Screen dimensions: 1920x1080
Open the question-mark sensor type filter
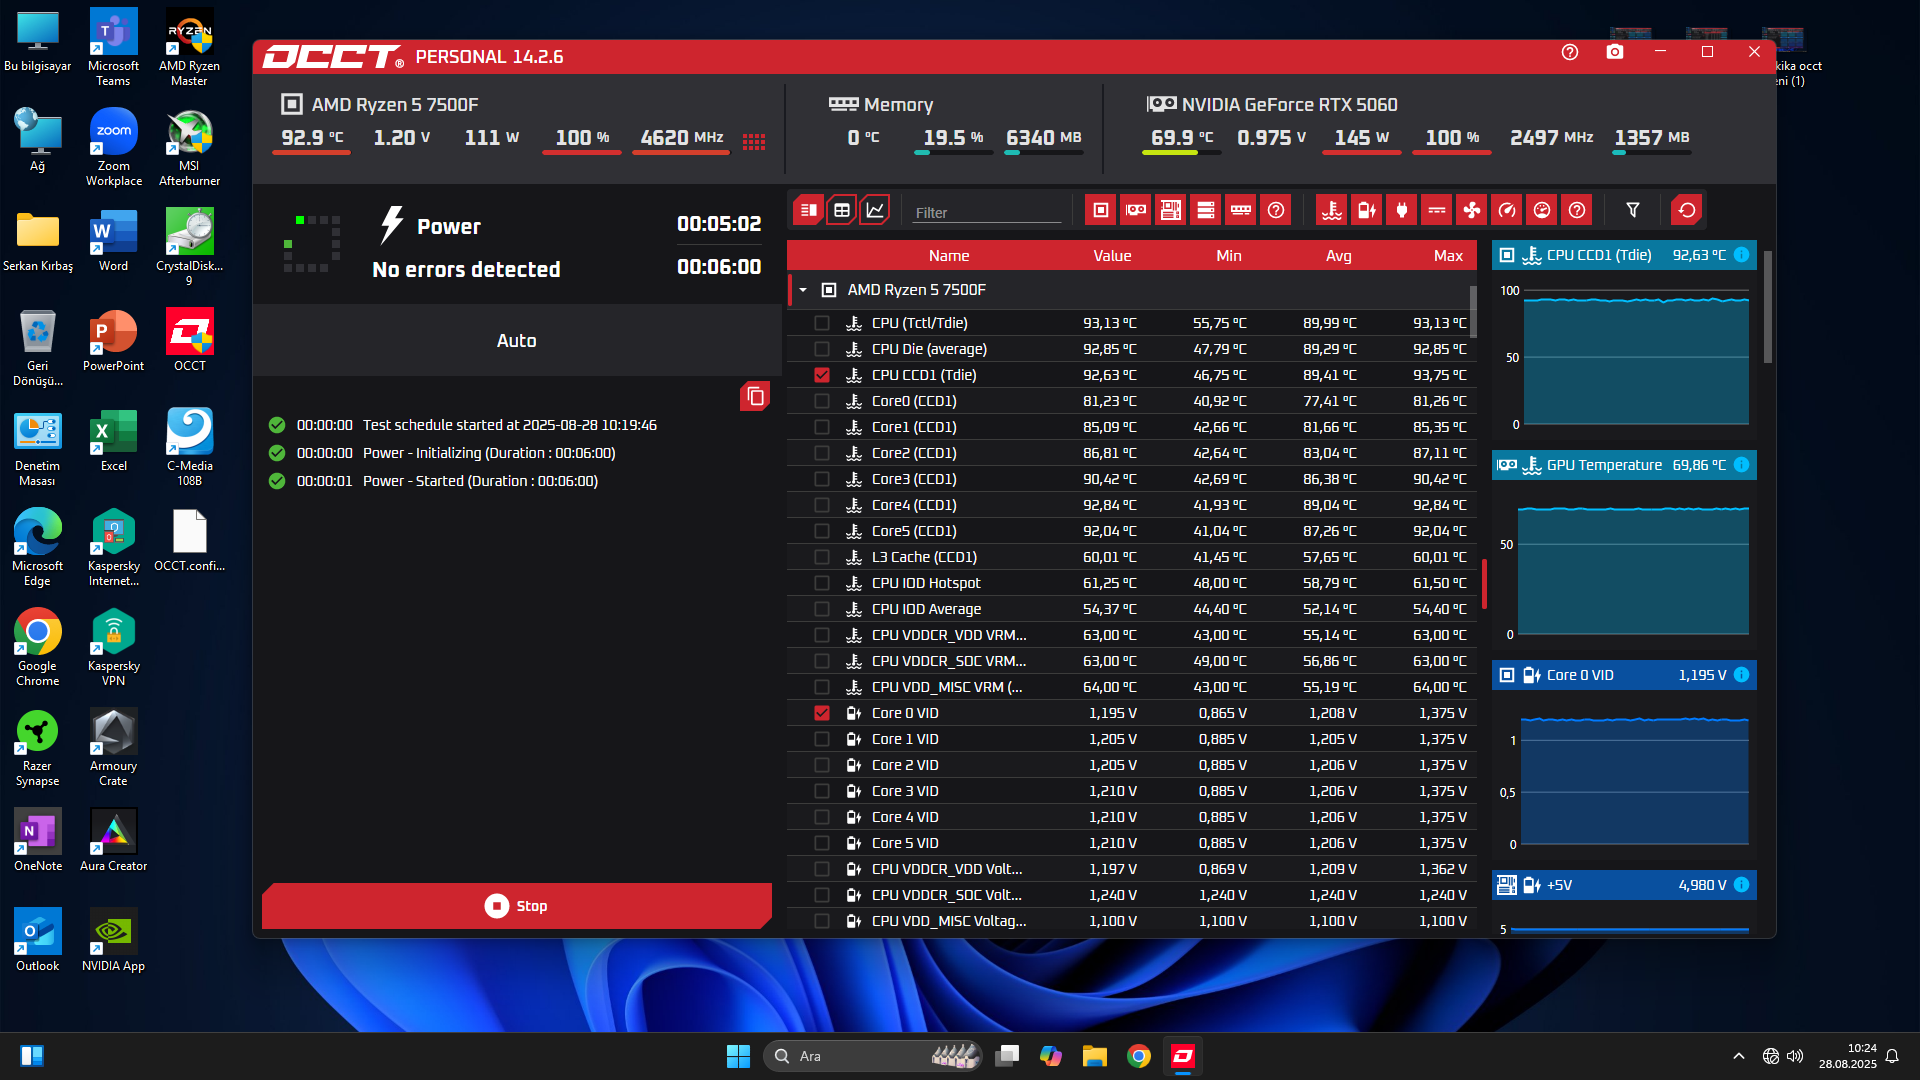(x=1577, y=210)
